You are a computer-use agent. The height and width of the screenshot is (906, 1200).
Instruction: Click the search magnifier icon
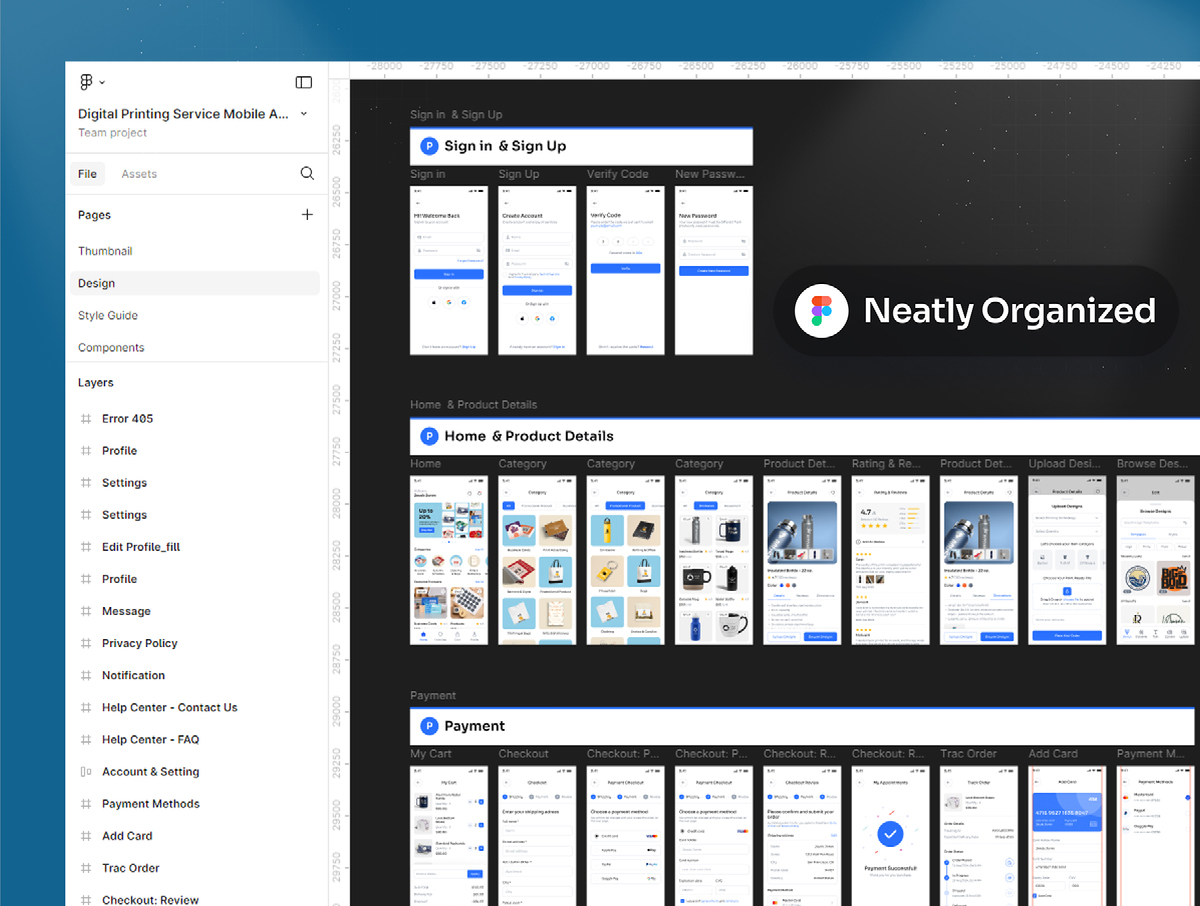[x=307, y=174]
